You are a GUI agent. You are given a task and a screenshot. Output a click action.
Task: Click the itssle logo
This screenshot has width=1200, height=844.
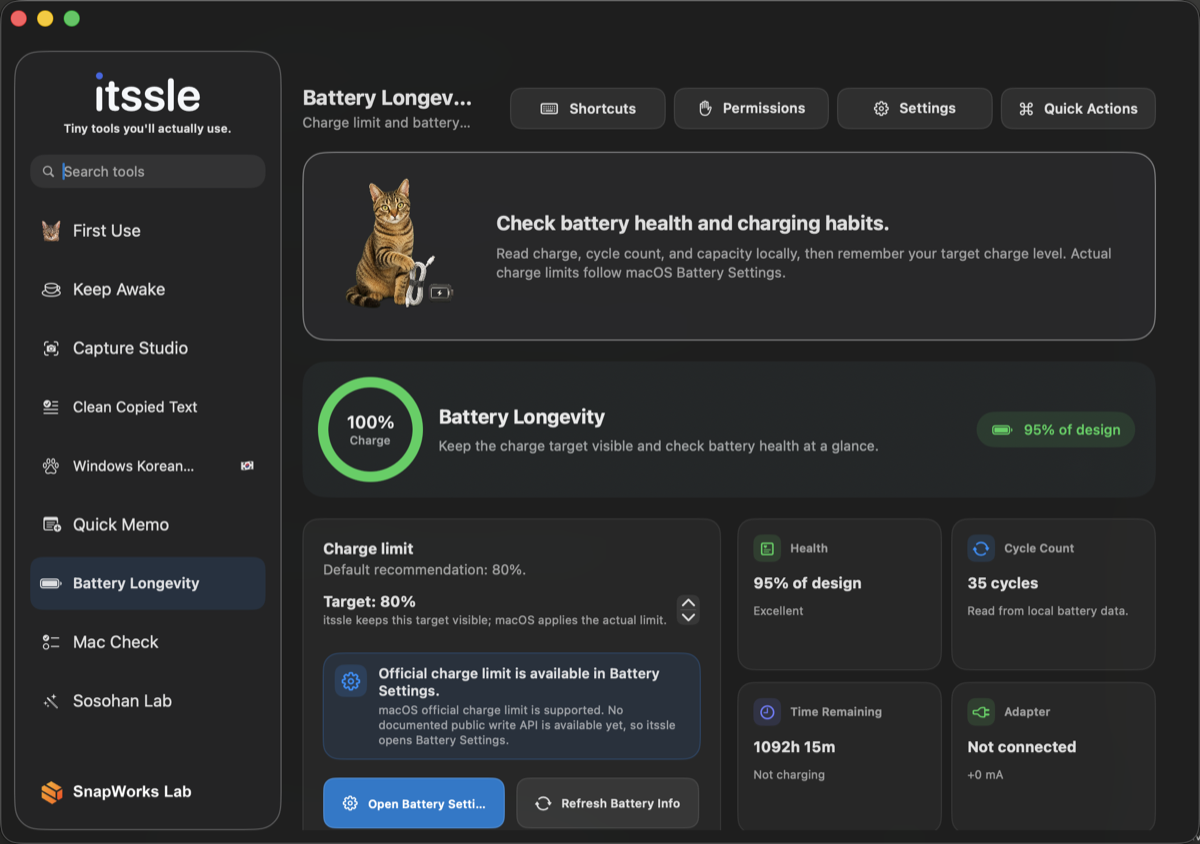click(148, 93)
